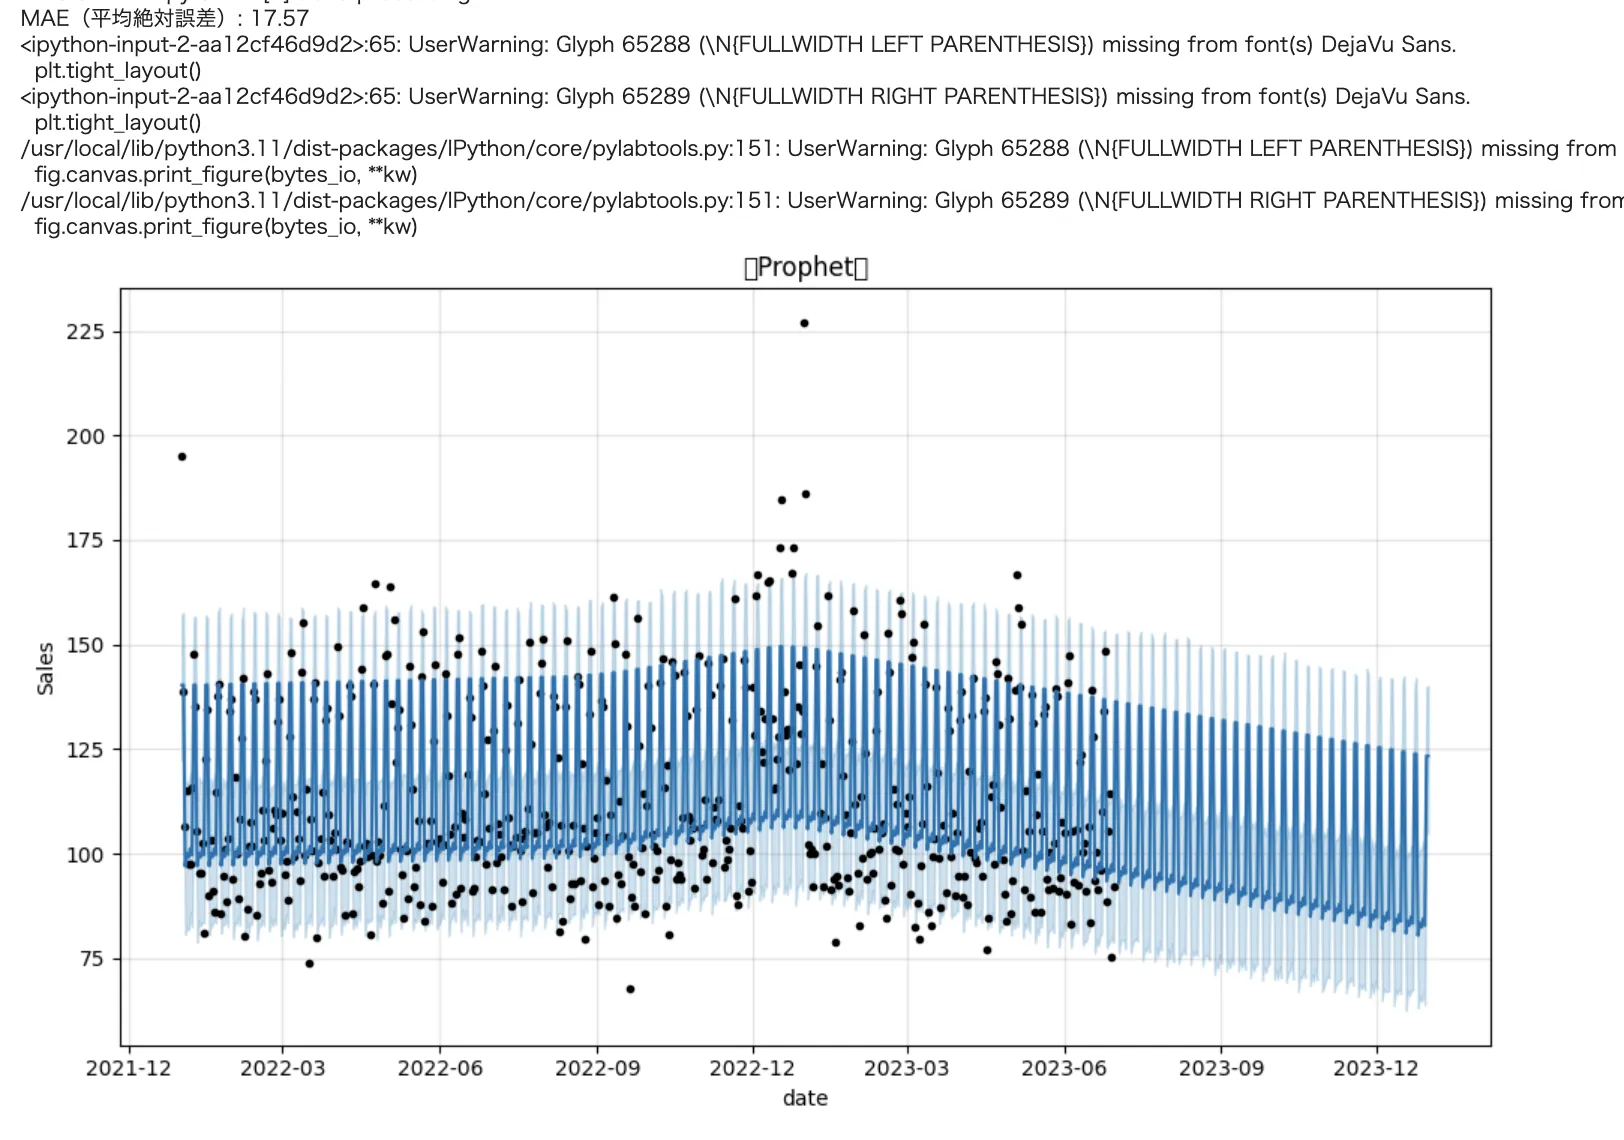
Task: Click the 2023-09 x-axis tick label
Action: 1221,1068
